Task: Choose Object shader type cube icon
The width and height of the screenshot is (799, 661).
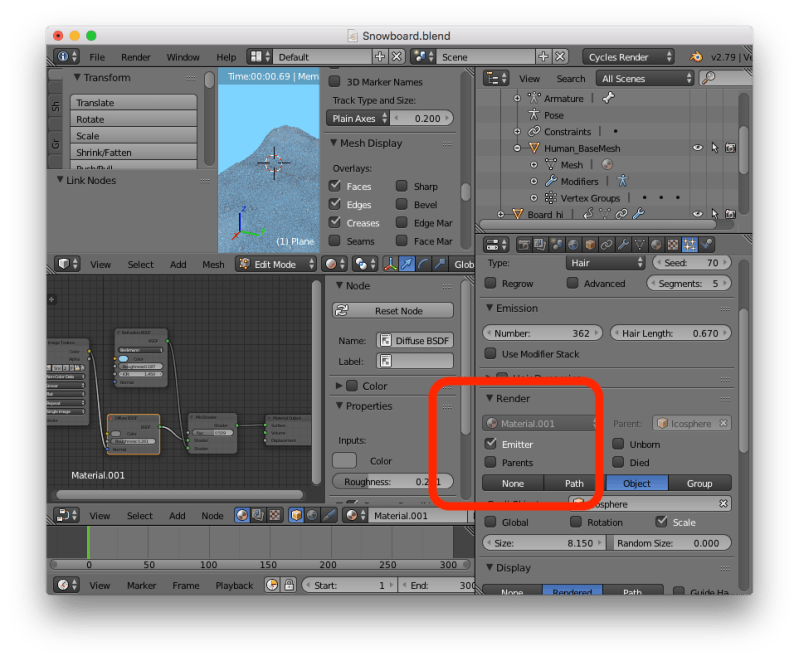Action: 296,515
